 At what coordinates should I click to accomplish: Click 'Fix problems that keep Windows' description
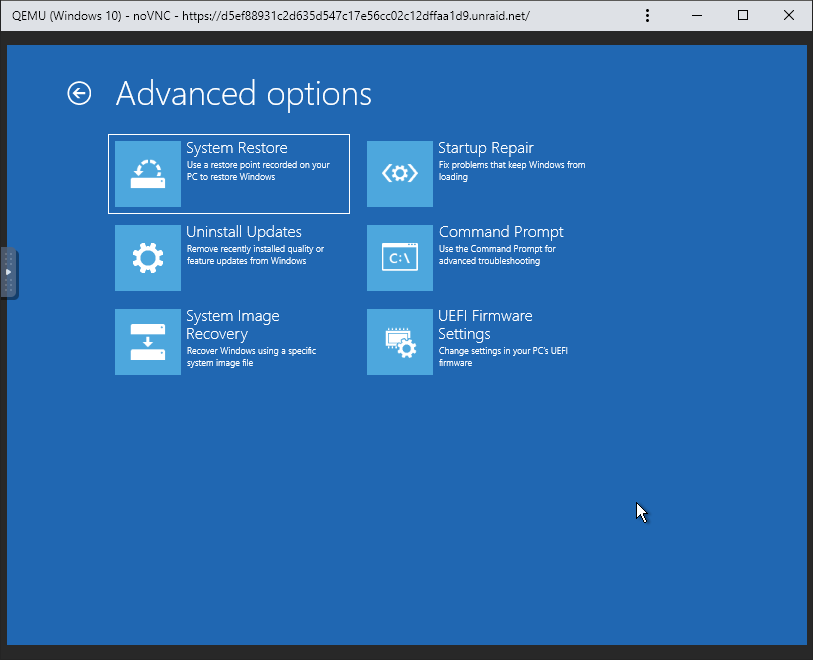(x=512, y=171)
